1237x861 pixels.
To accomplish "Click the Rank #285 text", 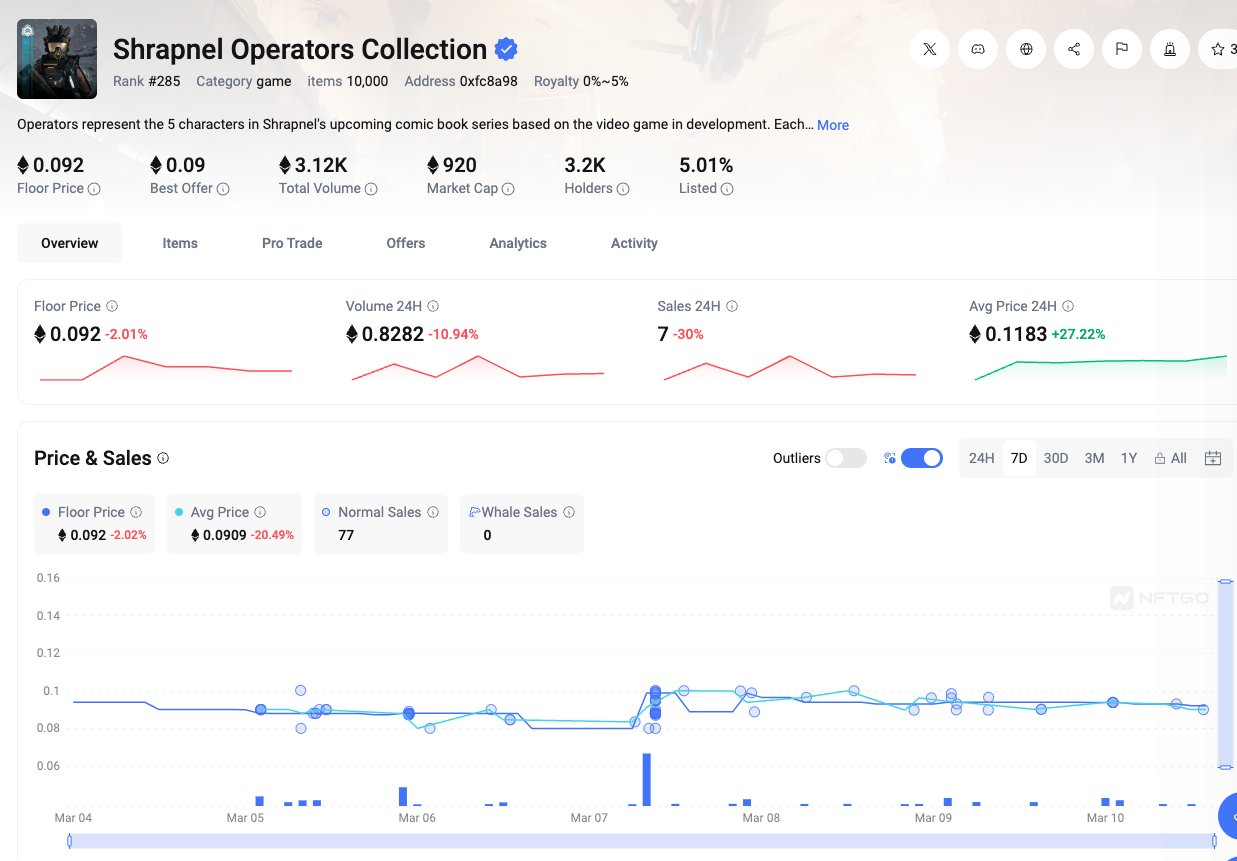I will [146, 81].
